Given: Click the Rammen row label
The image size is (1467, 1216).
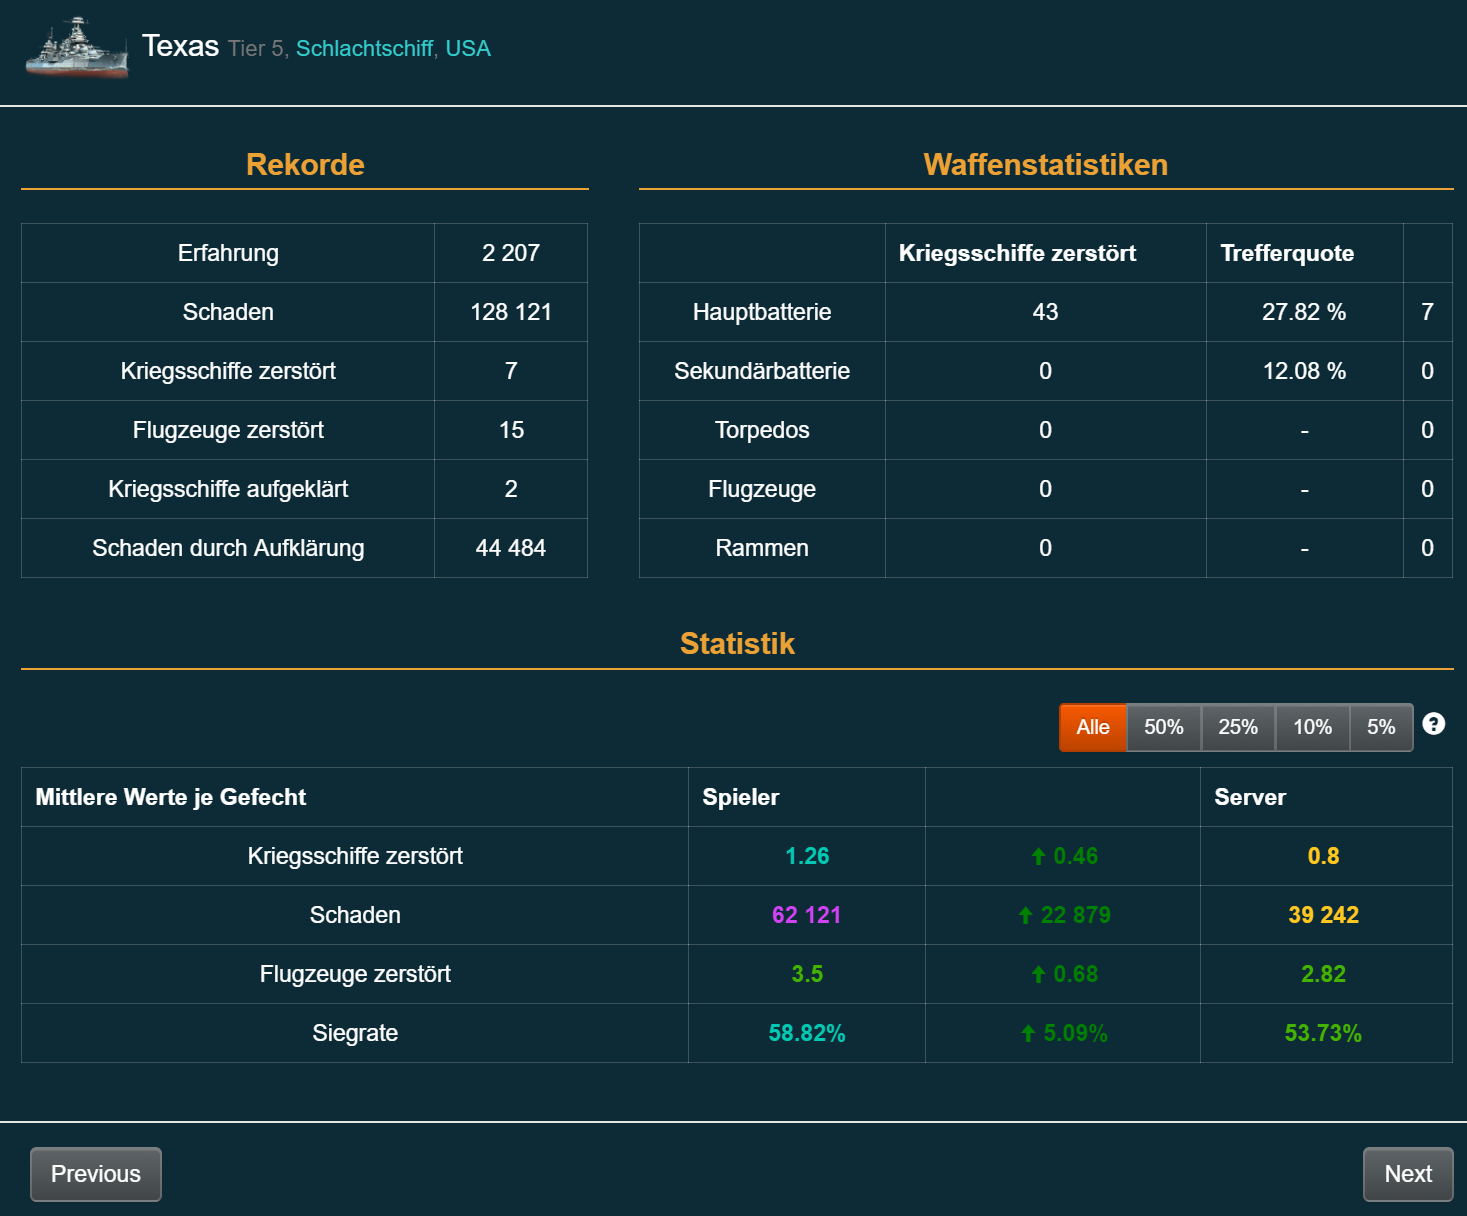Looking at the screenshot, I should [x=762, y=548].
